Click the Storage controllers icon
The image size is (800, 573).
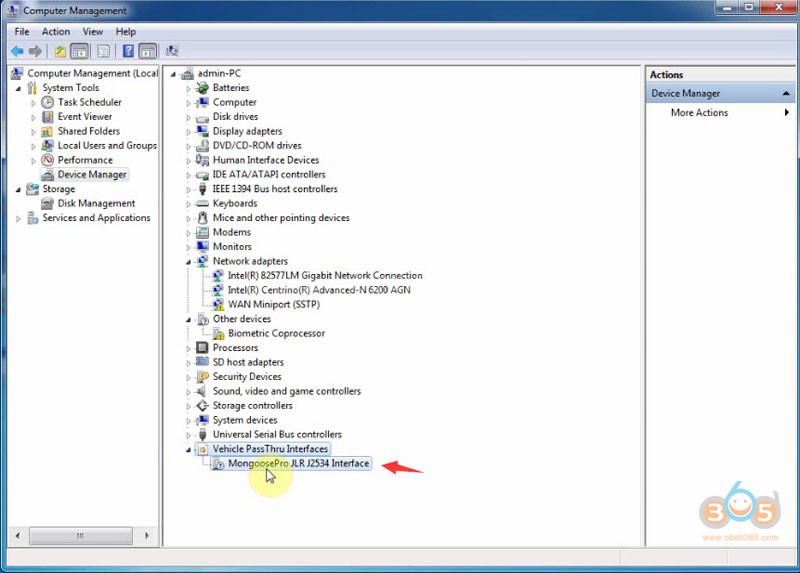(203, 406)
